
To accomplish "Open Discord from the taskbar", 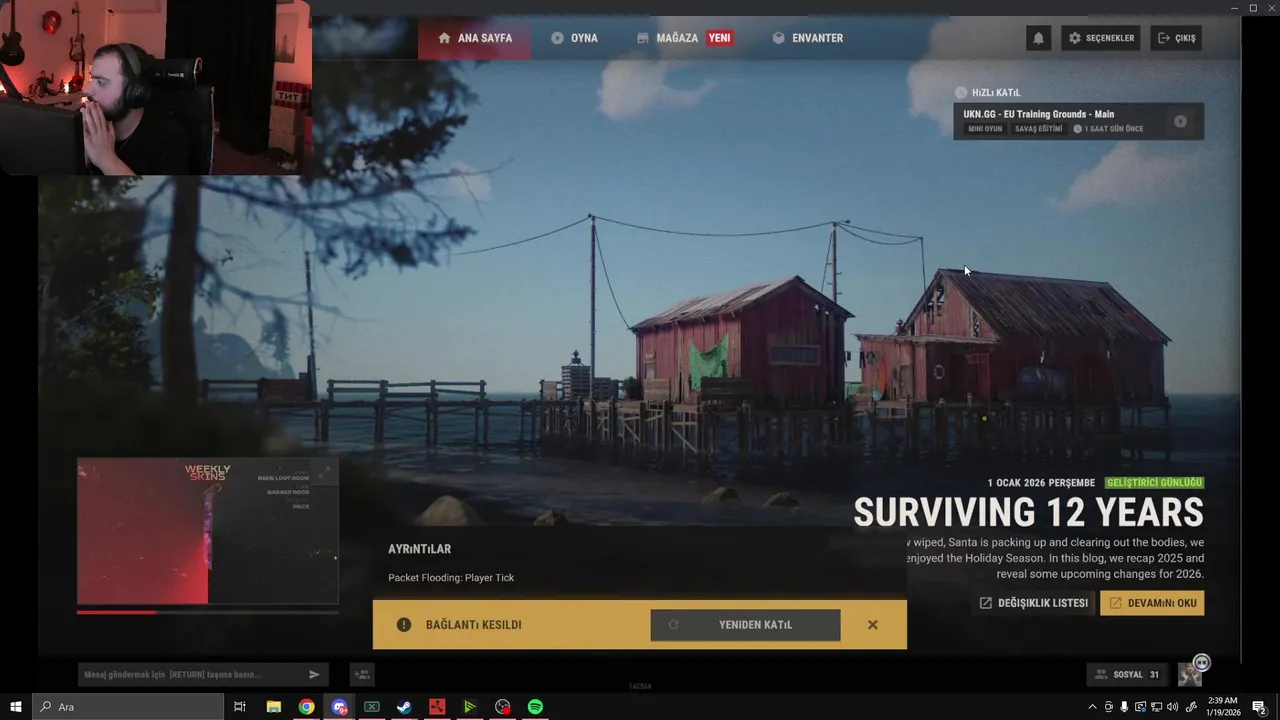I will pos(339,707).
